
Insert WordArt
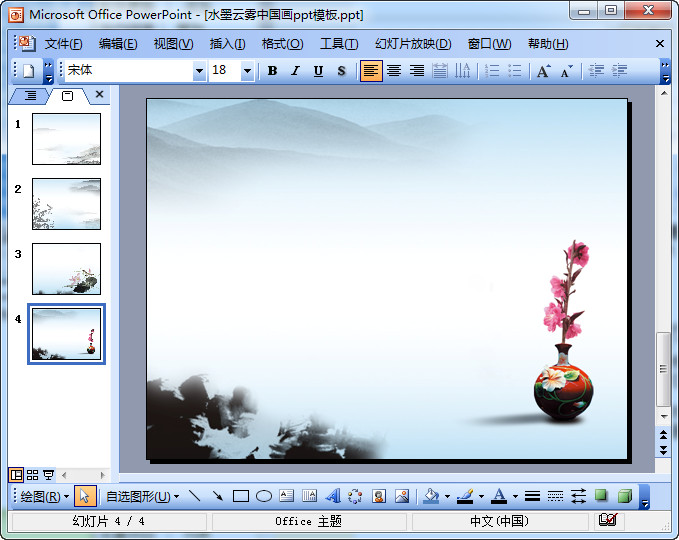coord(333,496)
